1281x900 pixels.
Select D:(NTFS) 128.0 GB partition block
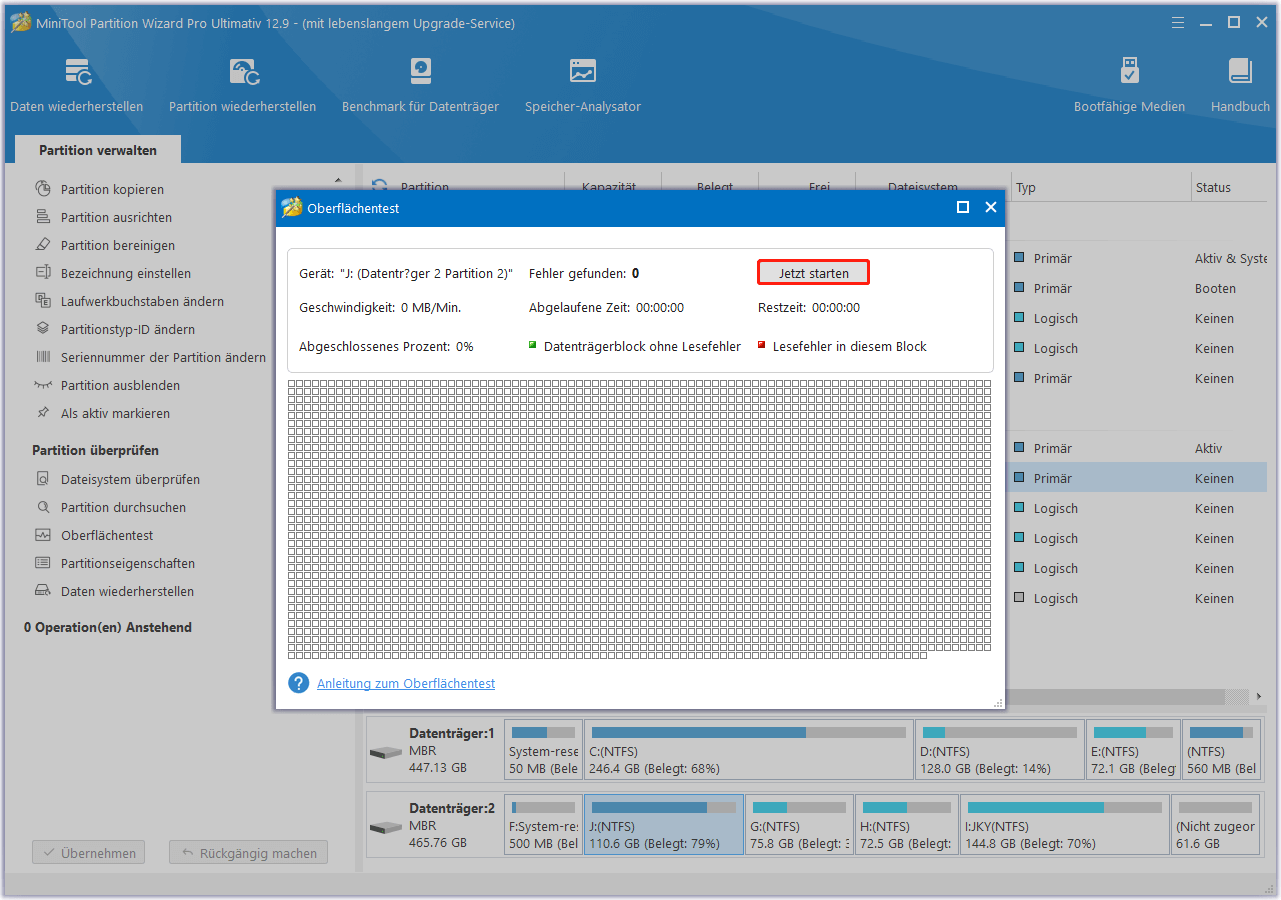pyautogui.click(x=999, y=750)
